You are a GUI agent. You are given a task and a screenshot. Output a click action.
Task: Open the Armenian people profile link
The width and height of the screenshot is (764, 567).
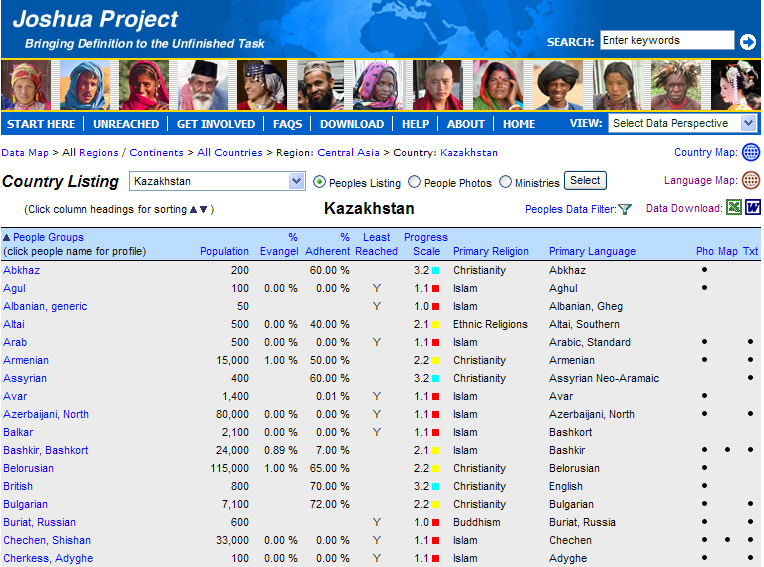(26, 360)
